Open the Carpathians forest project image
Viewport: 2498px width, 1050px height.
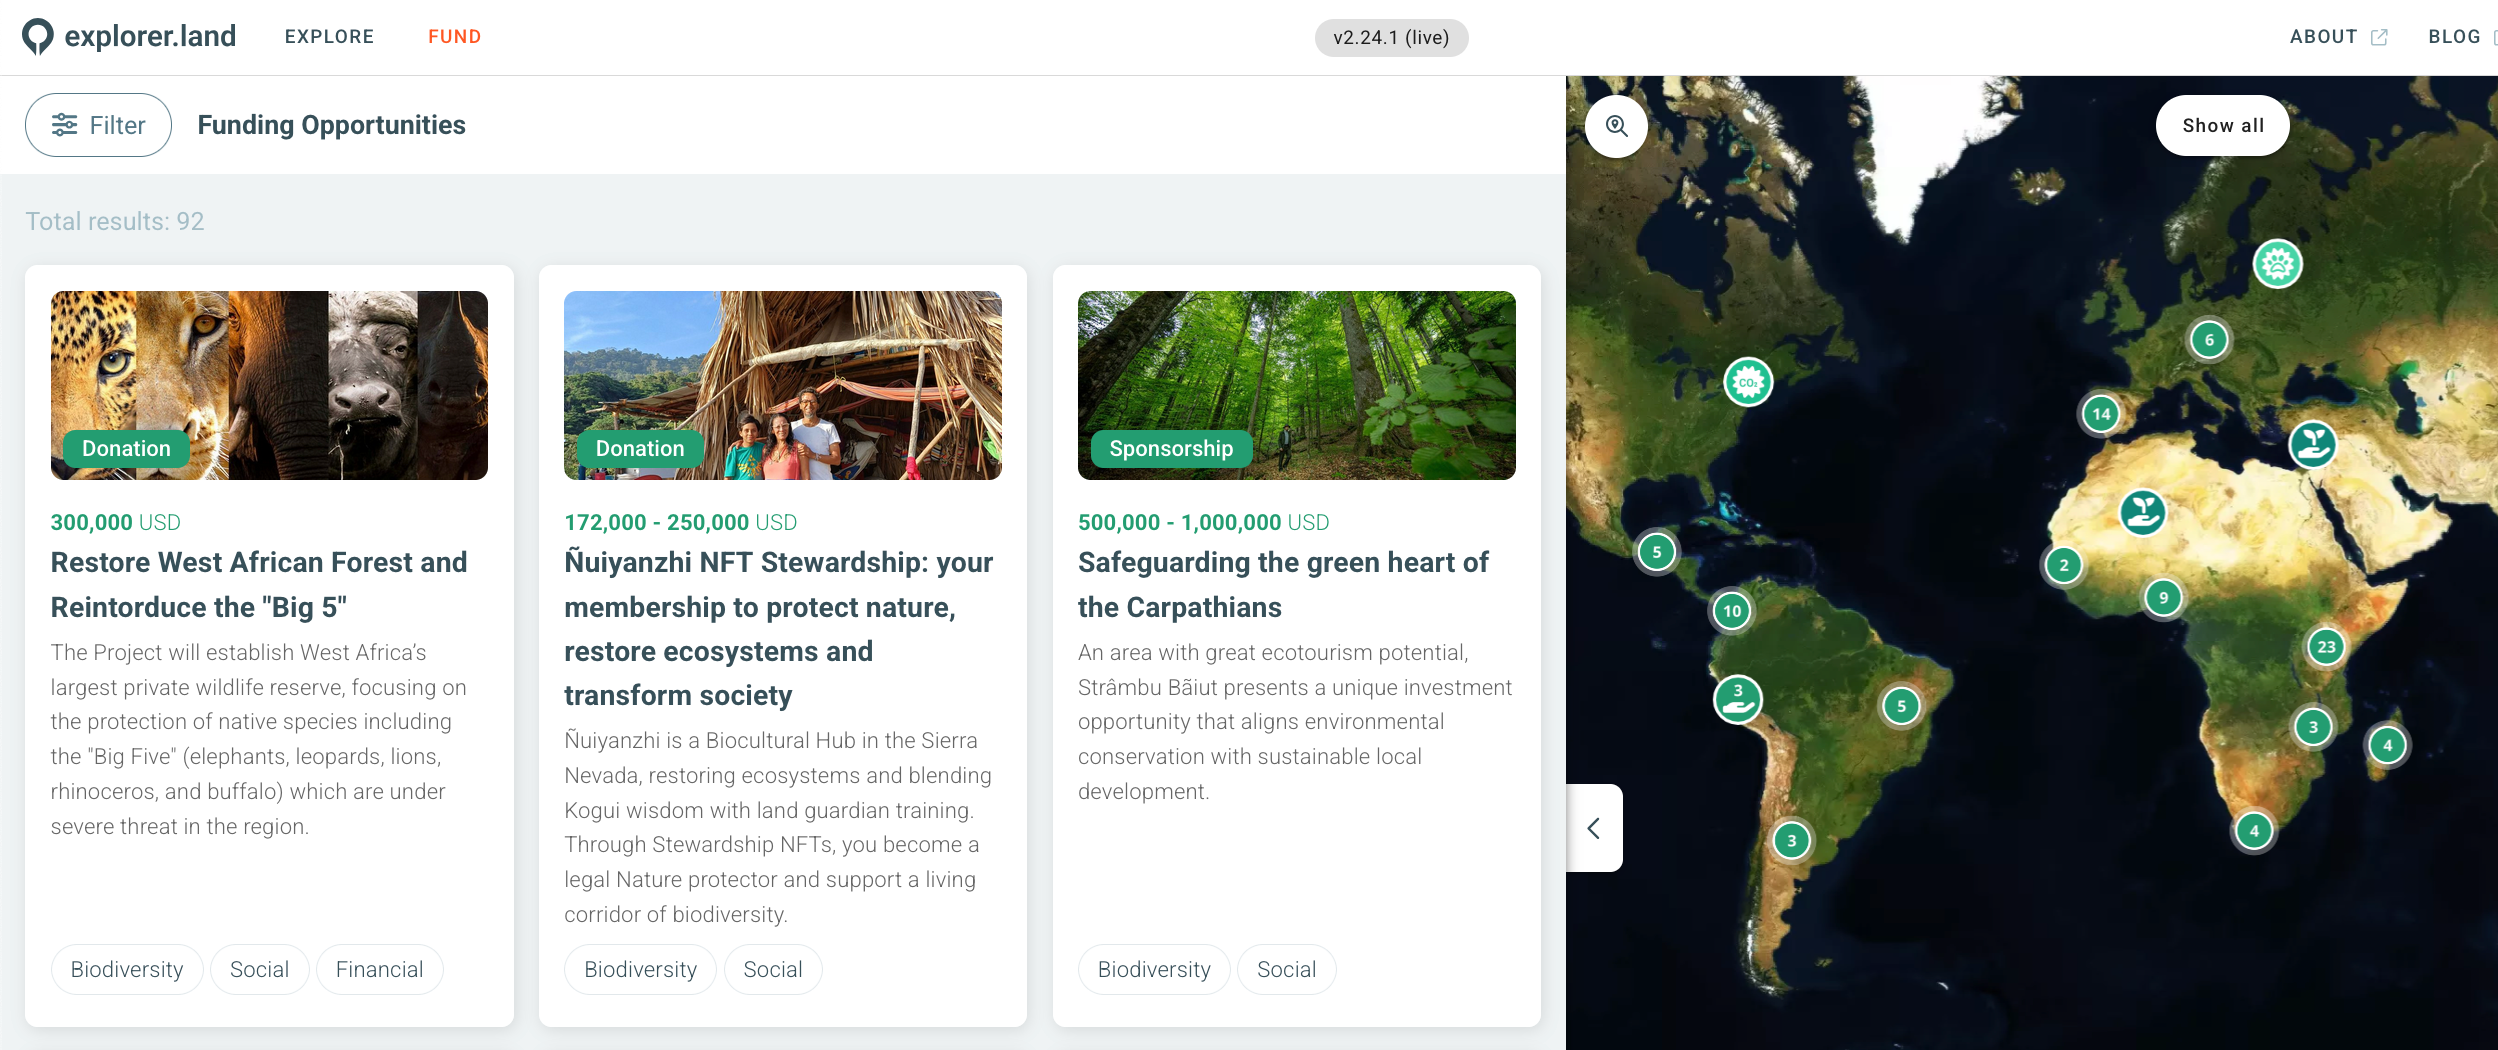(x=1296, y=385)
